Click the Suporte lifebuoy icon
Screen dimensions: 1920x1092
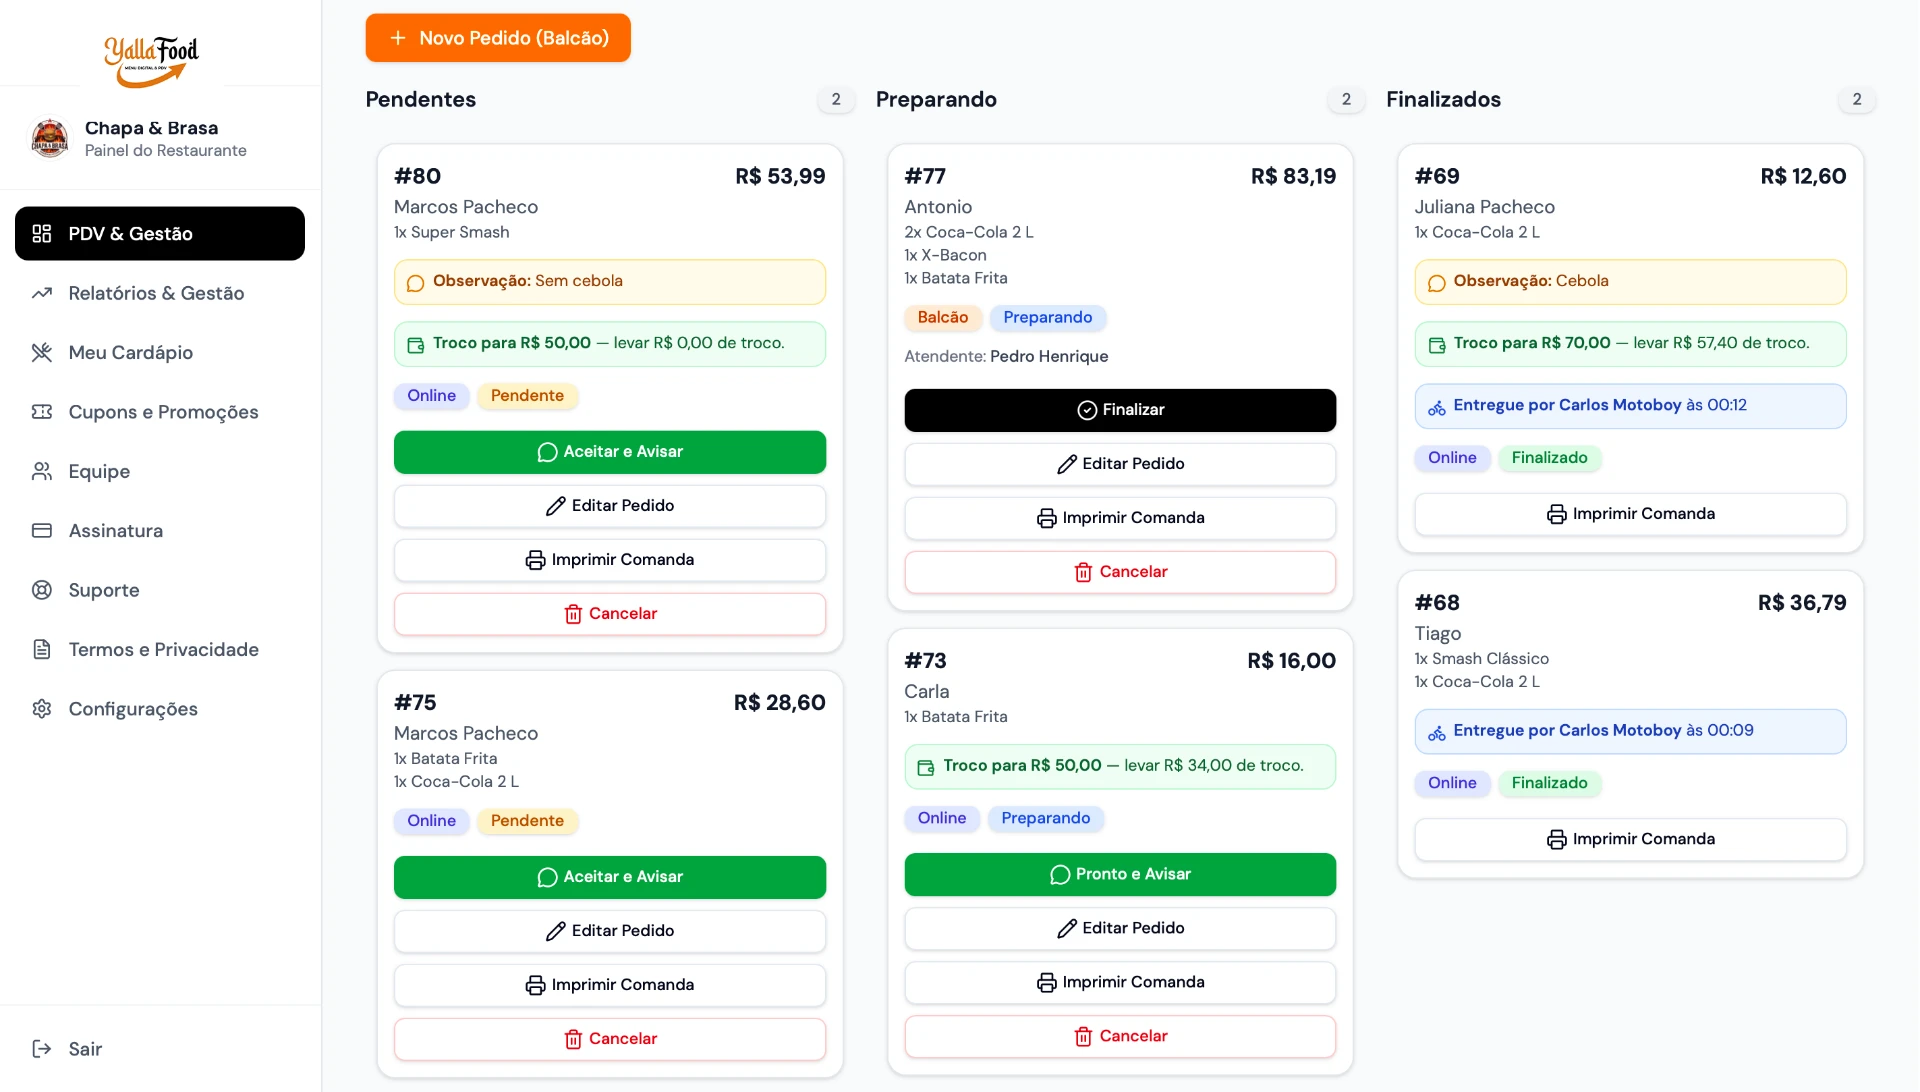click(42, 590)
